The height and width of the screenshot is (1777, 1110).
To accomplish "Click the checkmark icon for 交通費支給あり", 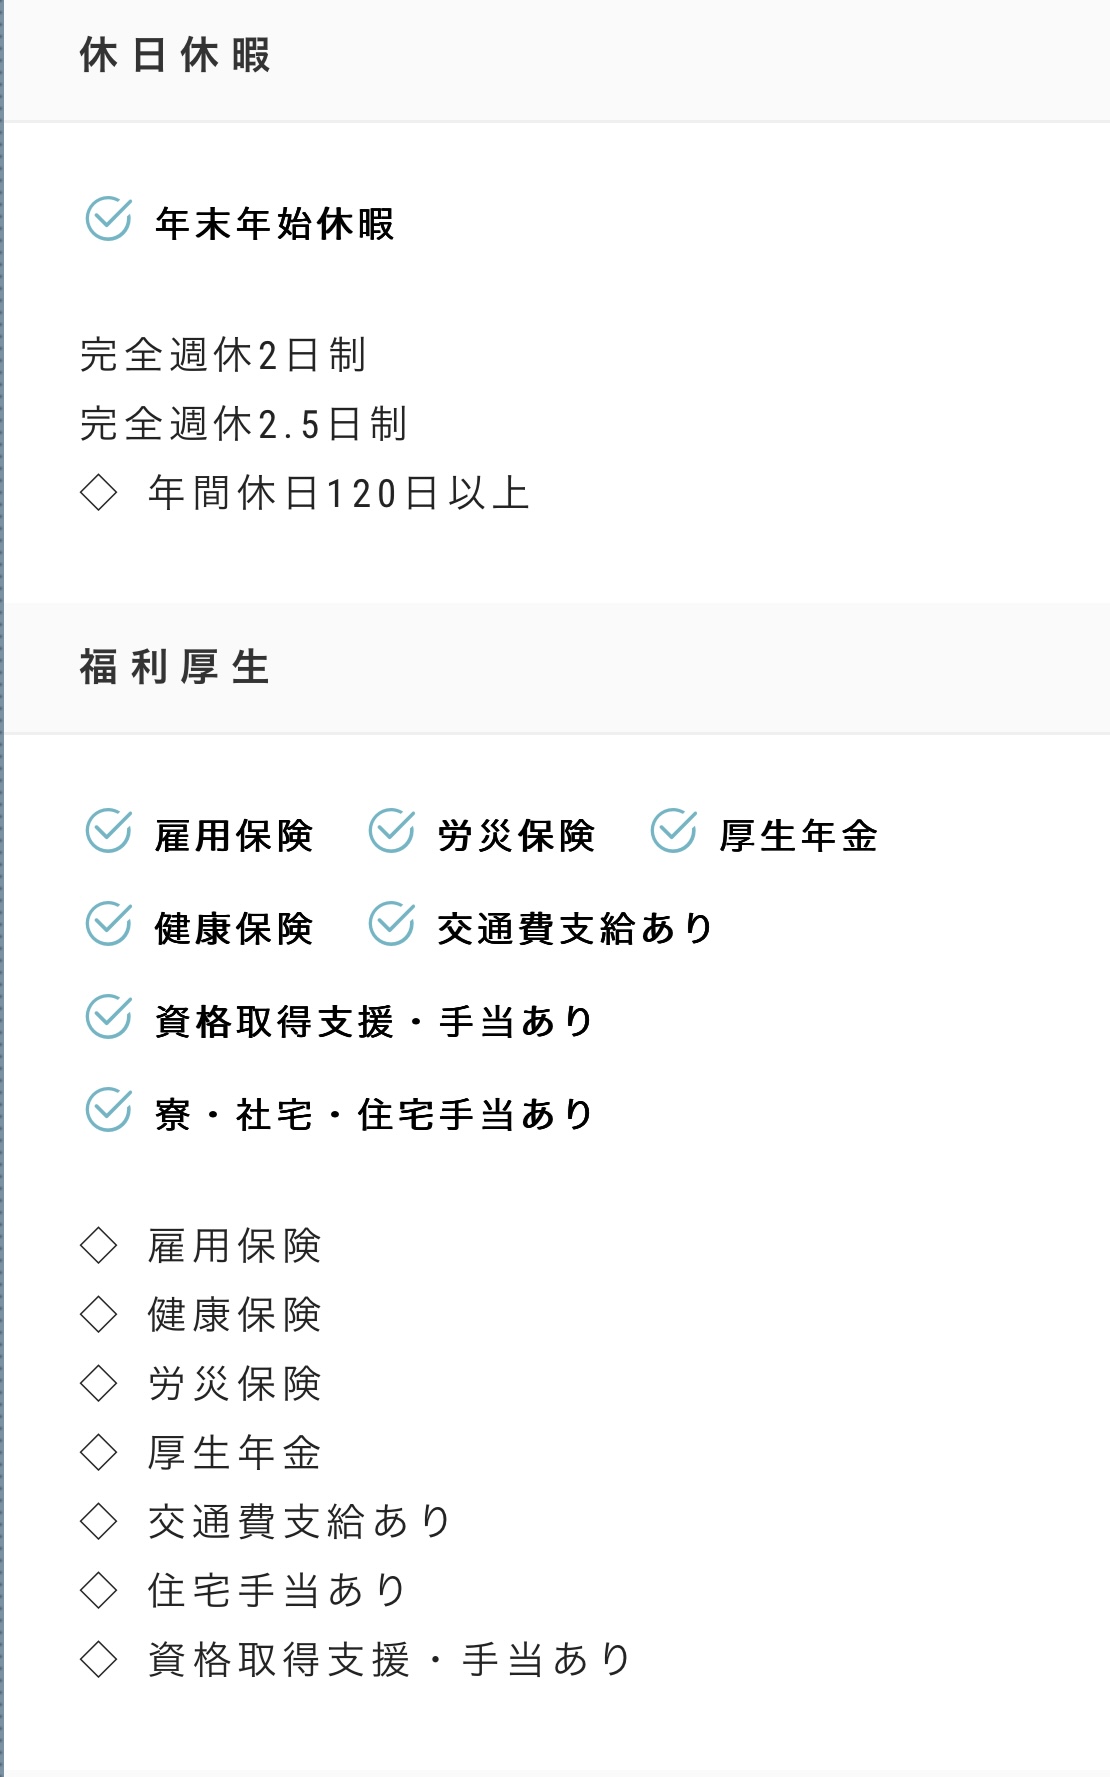I will pyautogui.click(x=391, y=925).
